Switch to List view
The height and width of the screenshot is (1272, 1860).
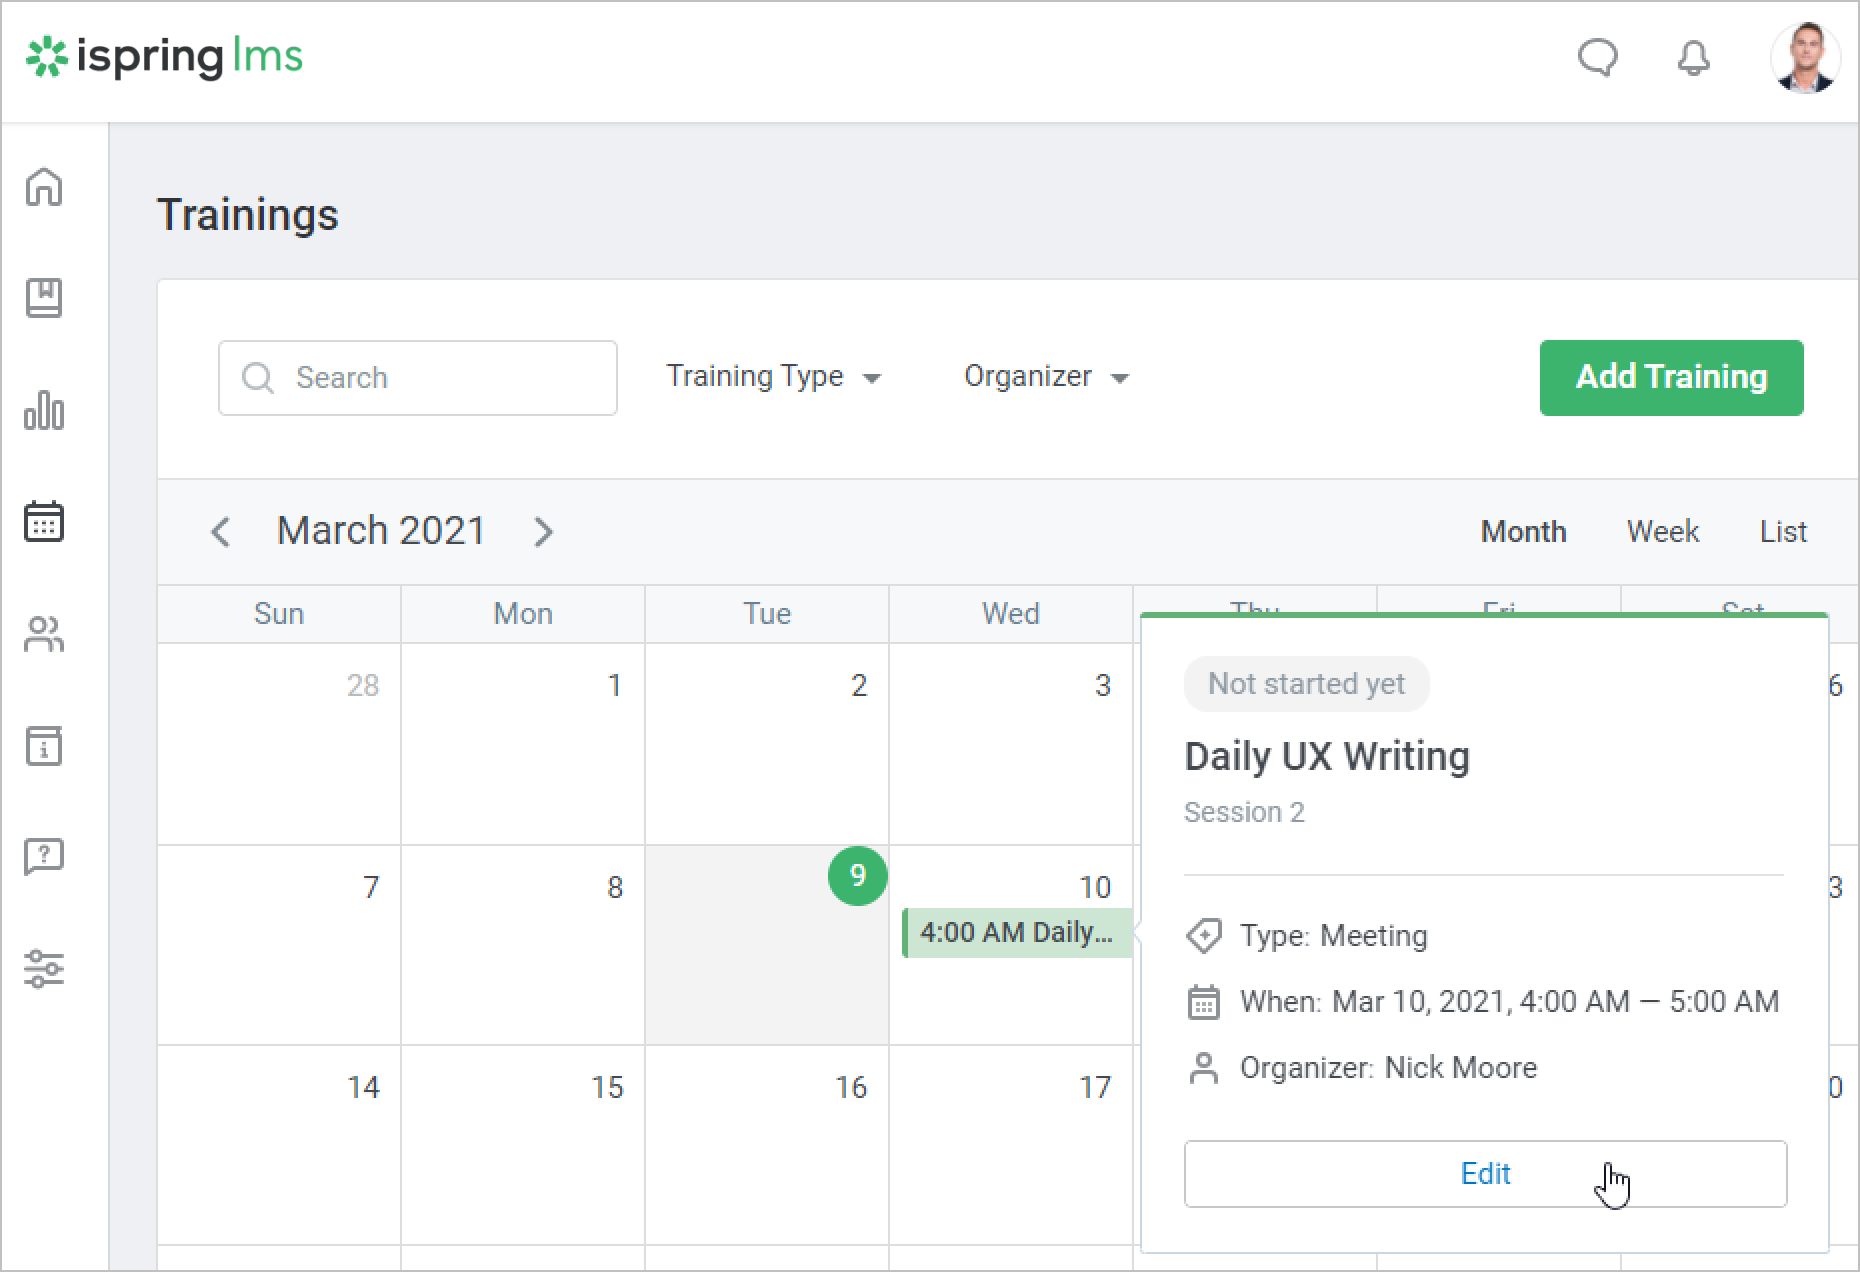coord(1783,532)
